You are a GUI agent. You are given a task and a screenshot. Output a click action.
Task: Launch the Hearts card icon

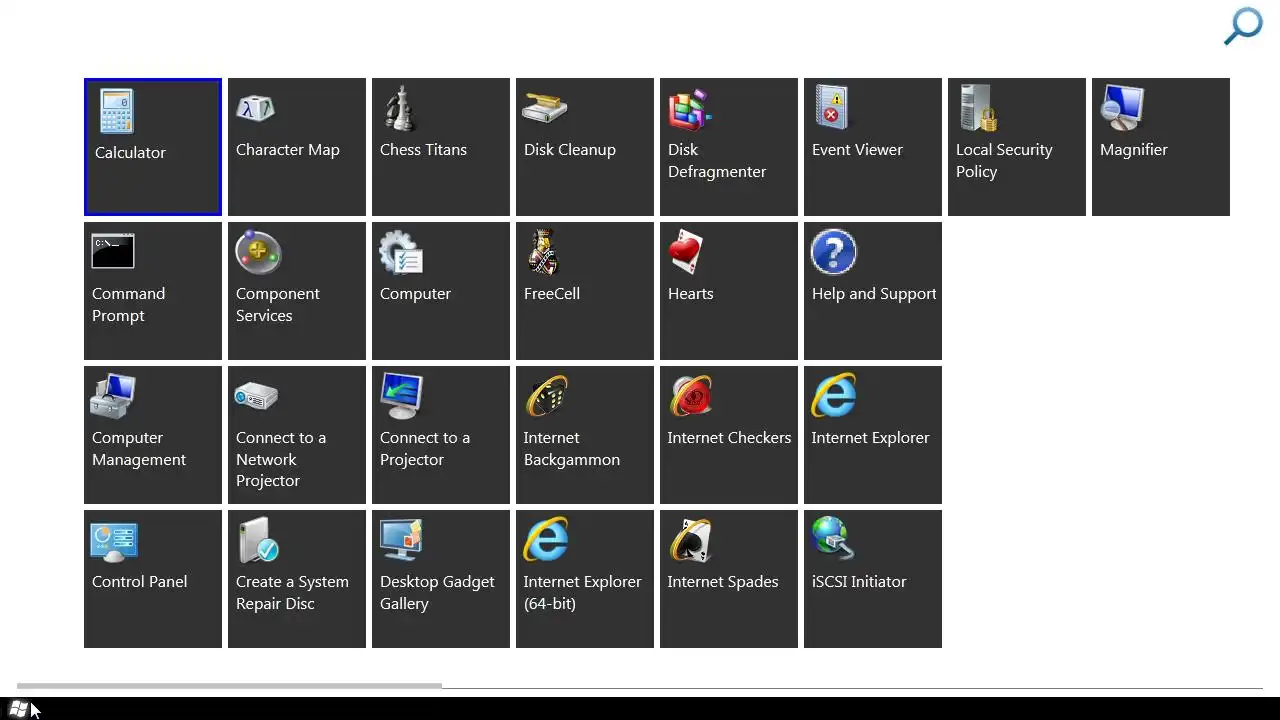click(x=687, y=252)
